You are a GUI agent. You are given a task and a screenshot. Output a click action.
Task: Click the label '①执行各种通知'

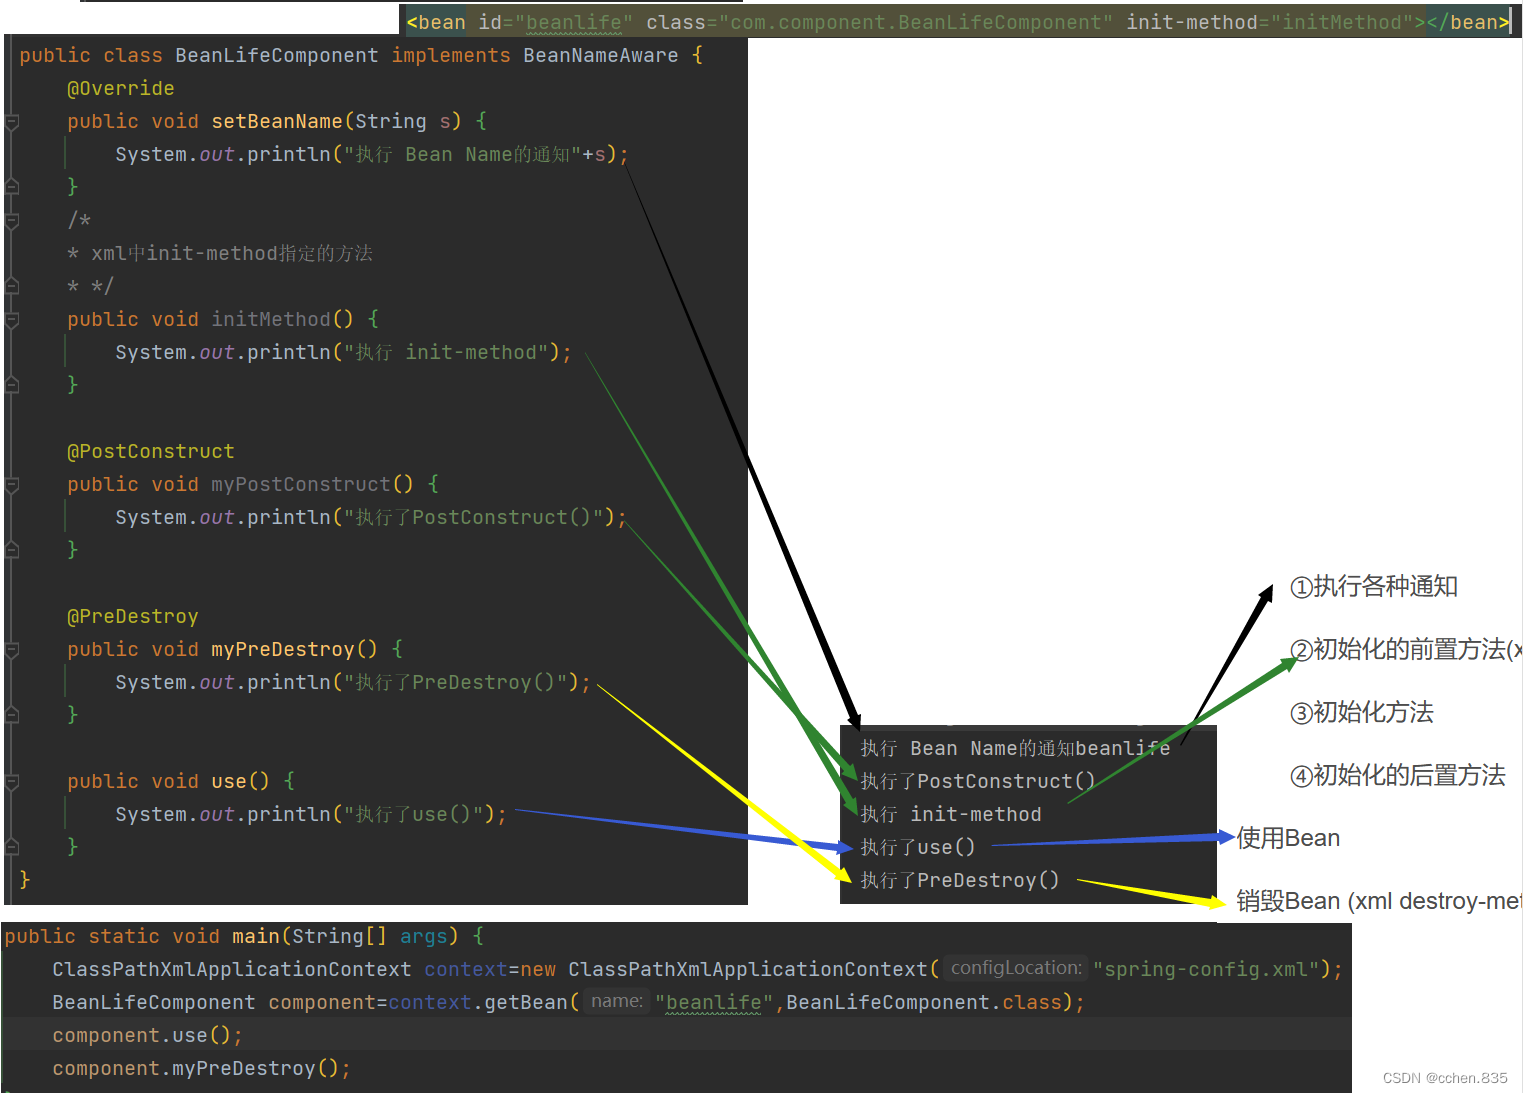1374,587
